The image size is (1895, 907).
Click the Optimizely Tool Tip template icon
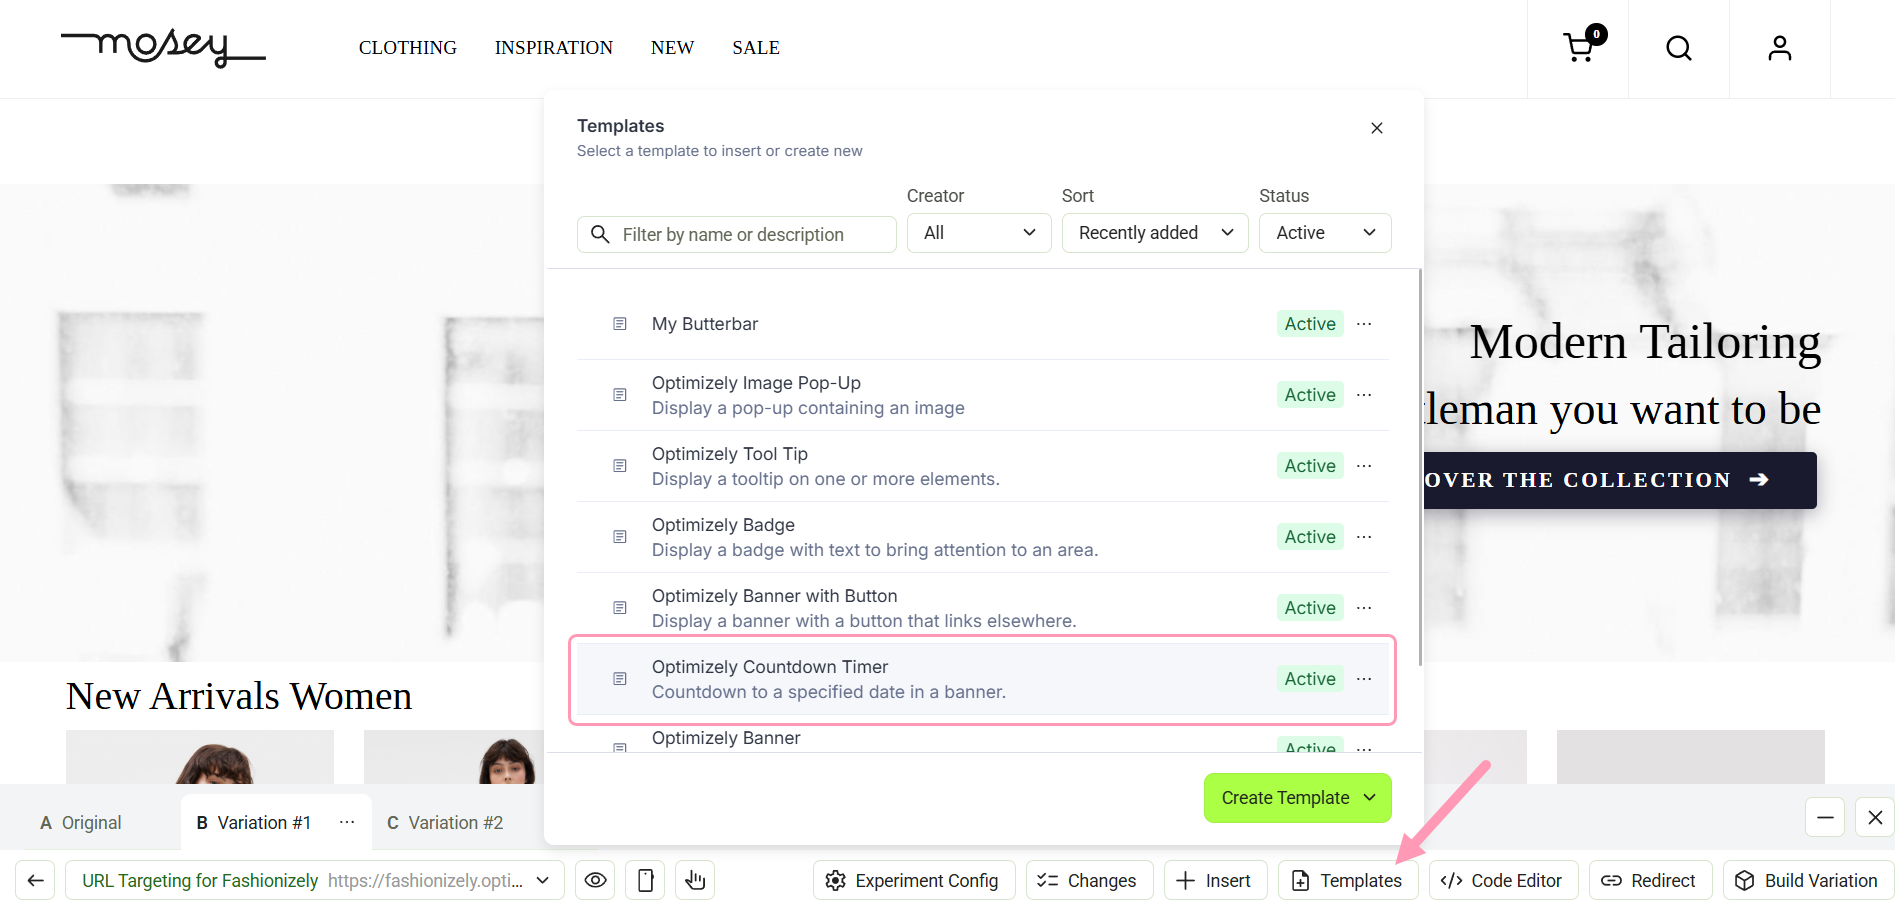point(620,466)
